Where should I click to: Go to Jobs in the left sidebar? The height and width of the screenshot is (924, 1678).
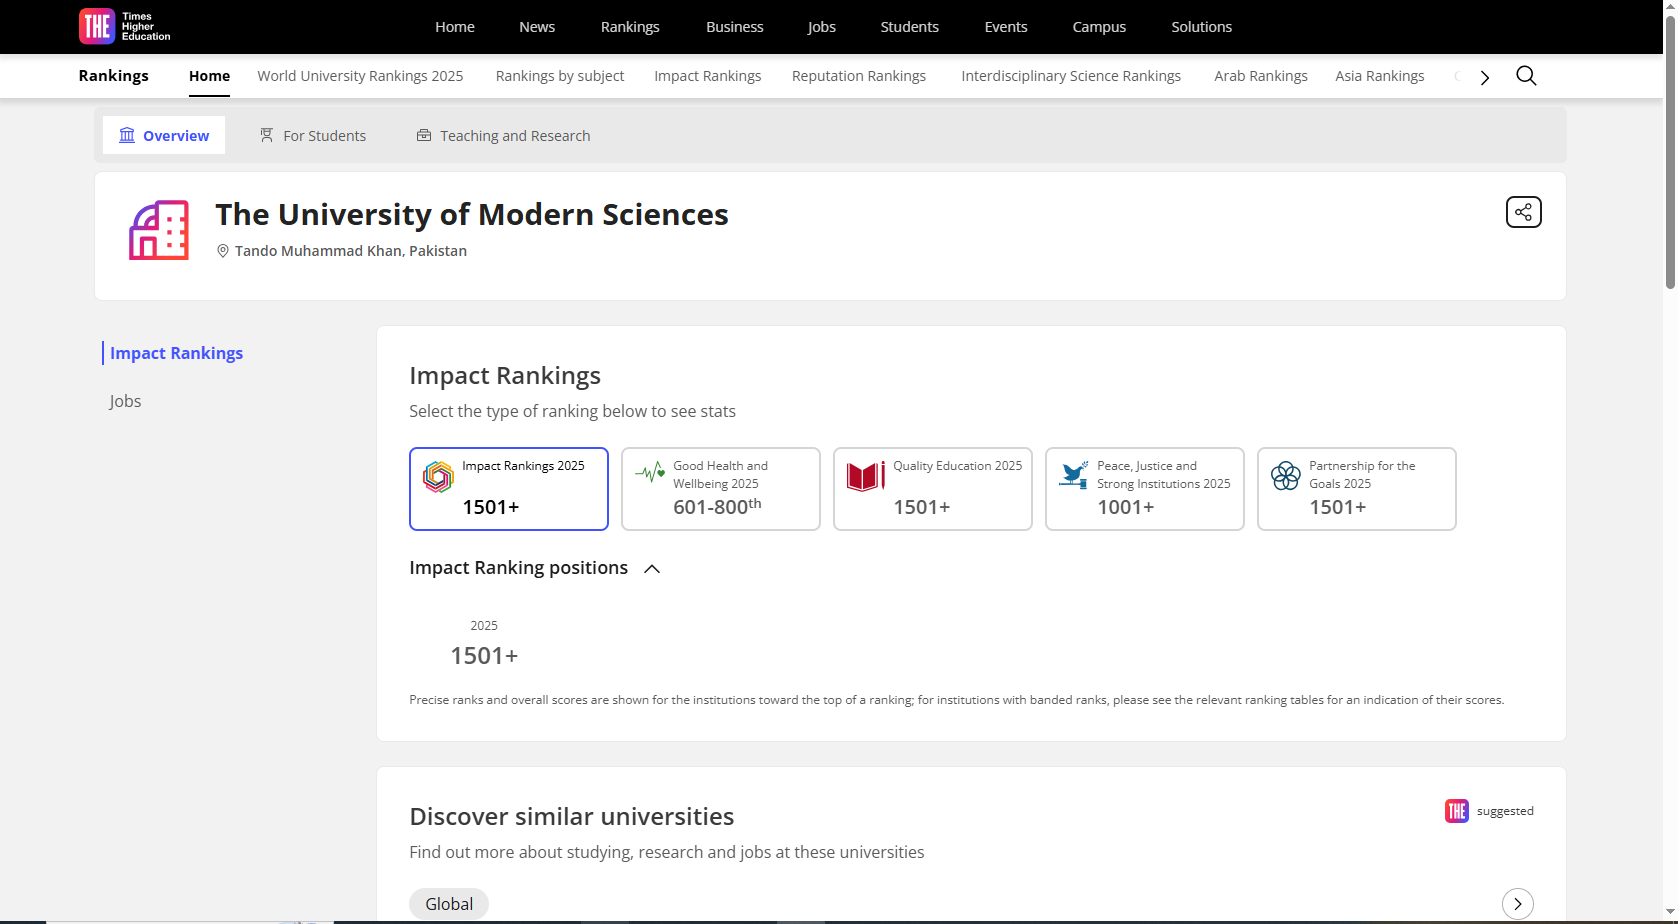click(125, 401)
